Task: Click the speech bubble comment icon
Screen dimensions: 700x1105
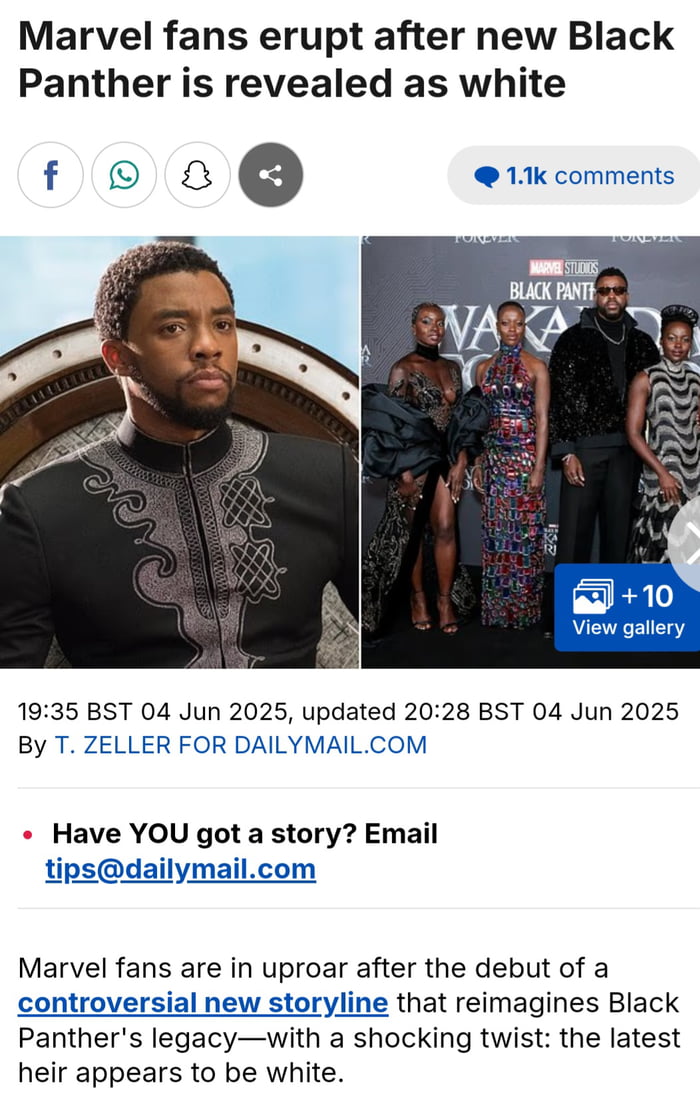Action: coord(486,176)
